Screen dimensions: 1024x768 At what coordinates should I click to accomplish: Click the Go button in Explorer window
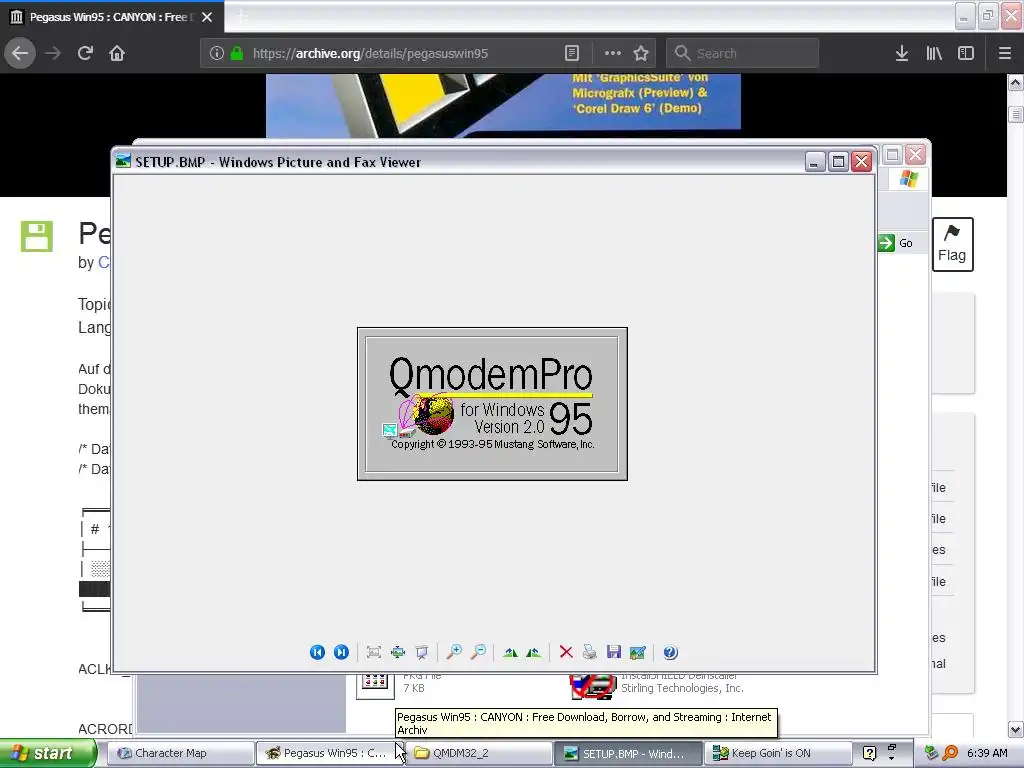[x=897, y=243]
